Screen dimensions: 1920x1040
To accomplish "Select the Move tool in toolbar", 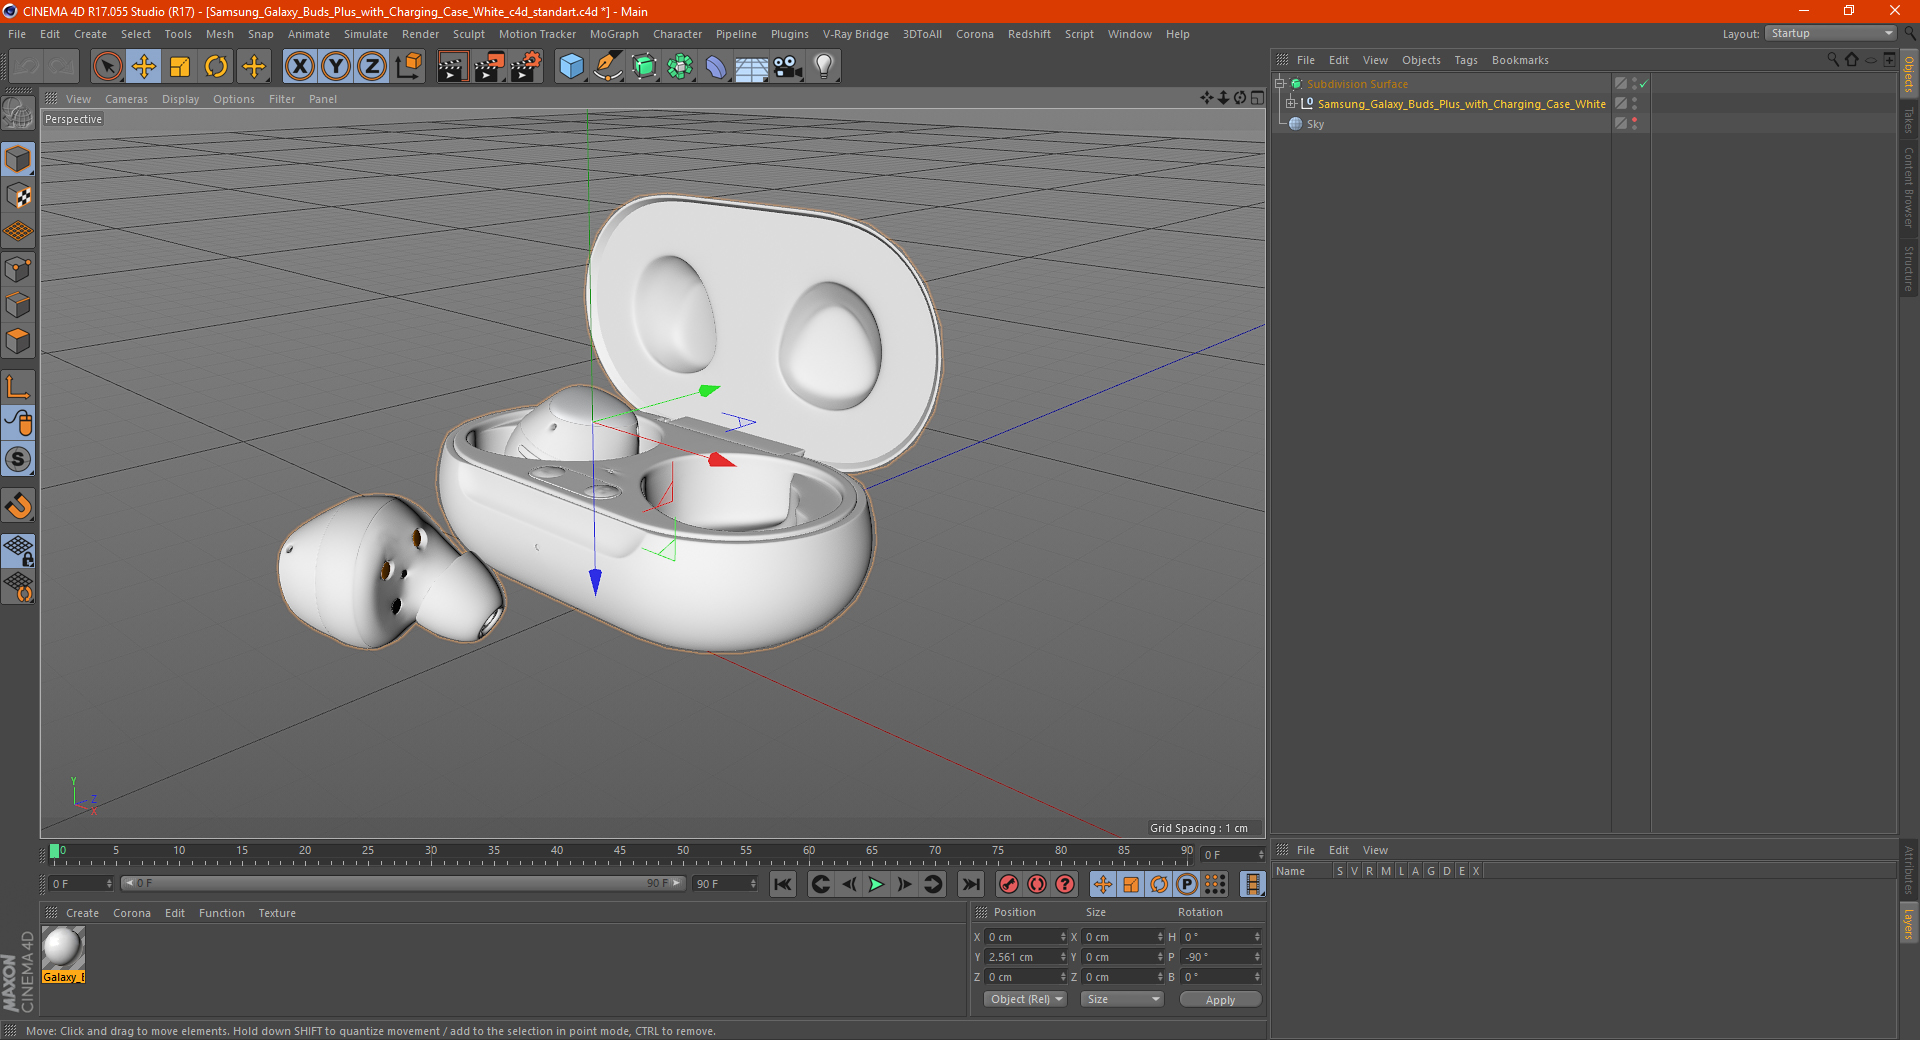I will pos(144,67).
